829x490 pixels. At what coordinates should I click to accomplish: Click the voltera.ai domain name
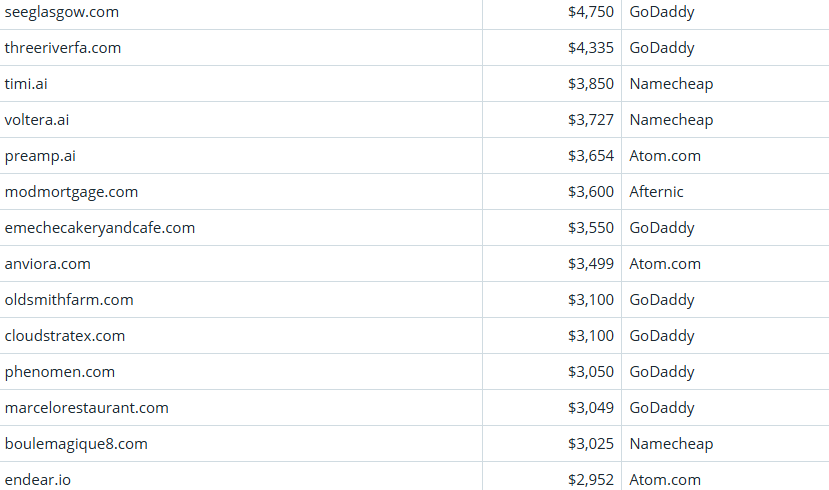(x=37, y=120)
